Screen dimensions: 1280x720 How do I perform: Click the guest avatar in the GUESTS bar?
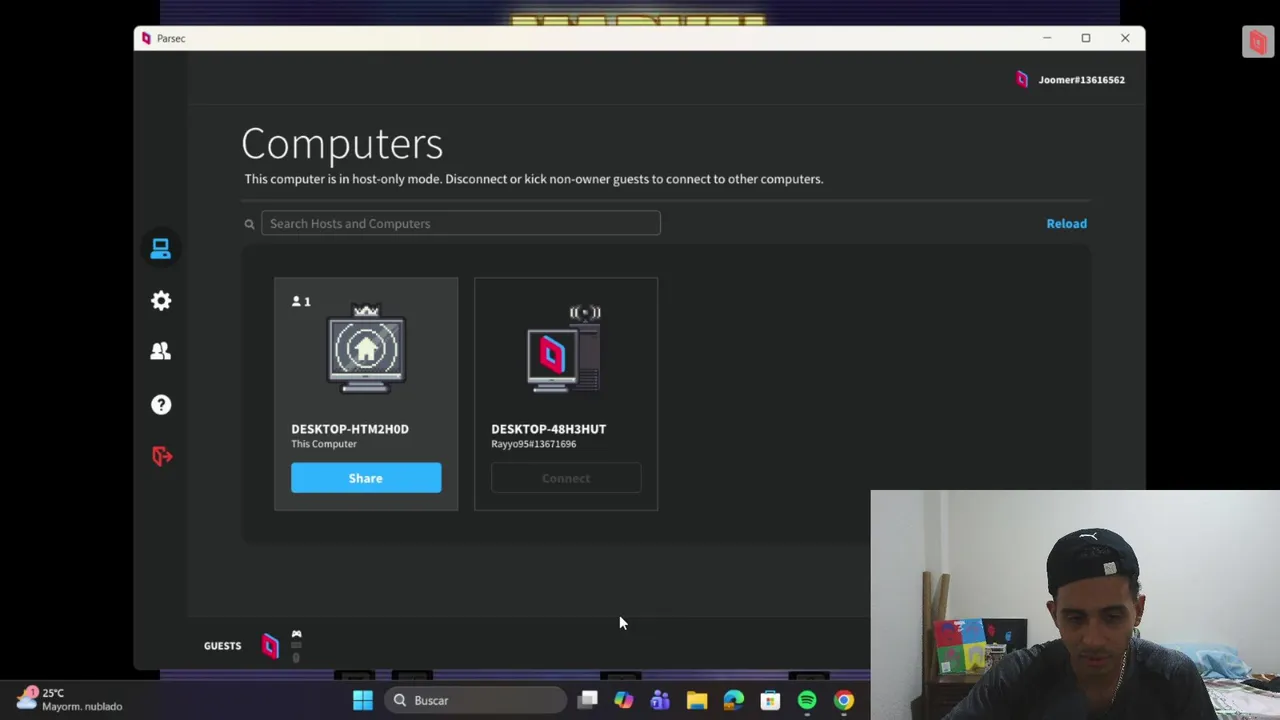point(270,646)
